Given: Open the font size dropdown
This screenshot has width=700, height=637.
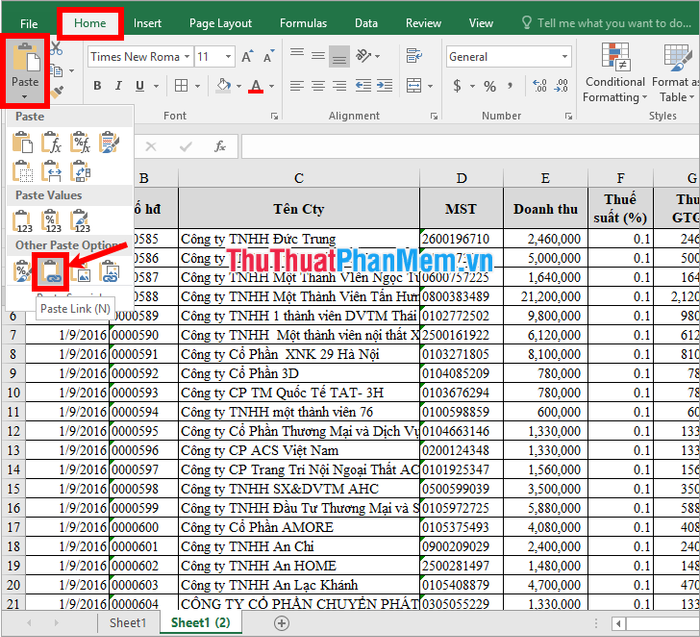Looking at the screenshot, I should (x=228, y=57).
